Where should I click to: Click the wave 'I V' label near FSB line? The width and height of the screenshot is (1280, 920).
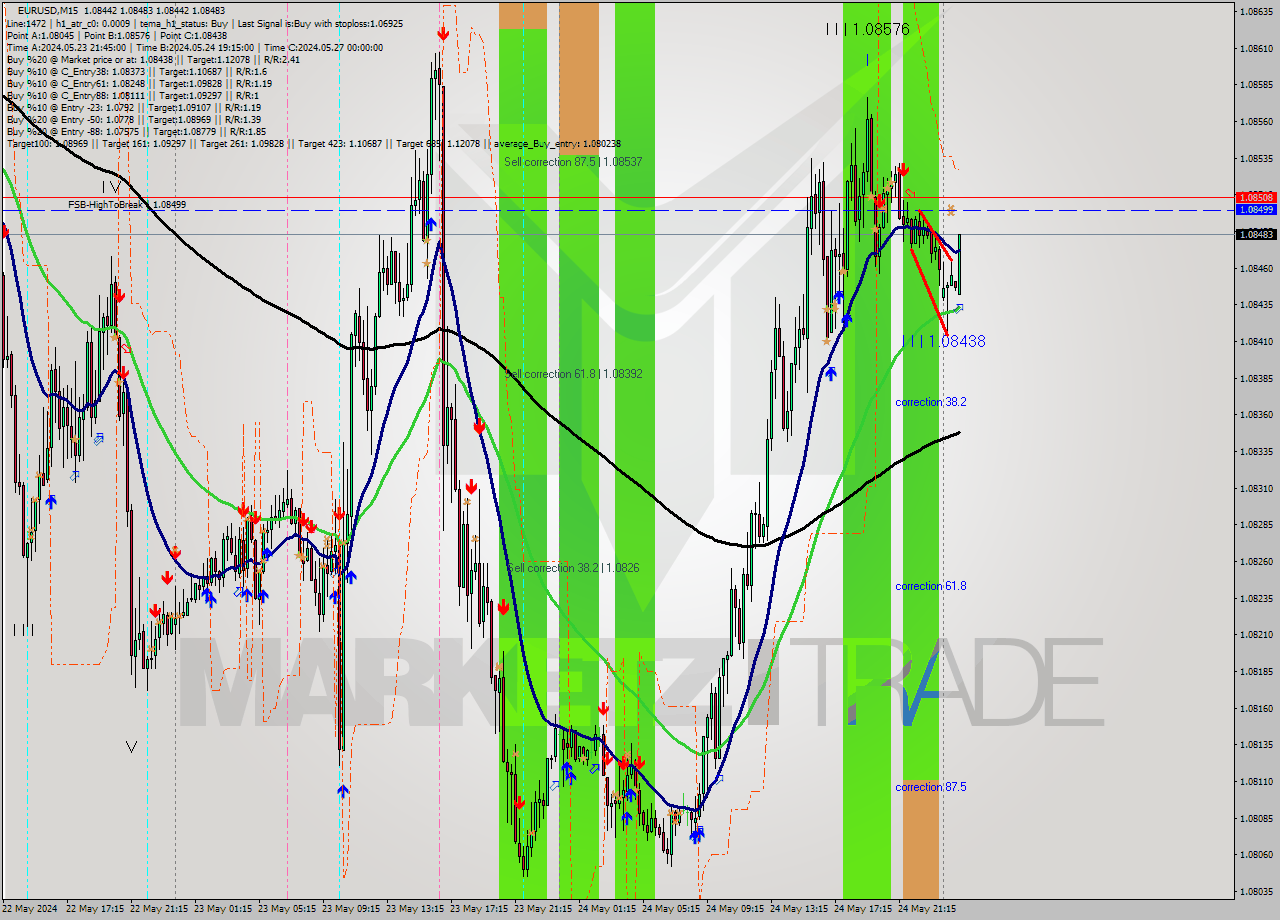(112, 187)
